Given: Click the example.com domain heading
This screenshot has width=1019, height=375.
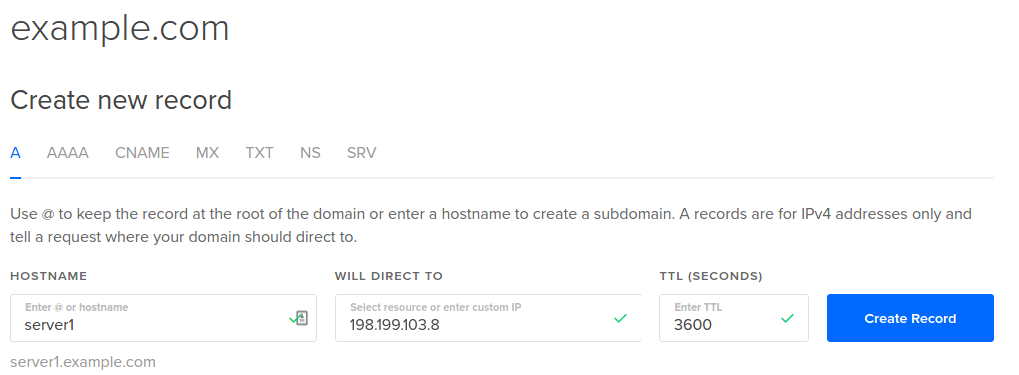Looking at the screenshot, I should pyautogui.click(x=120, y=29).
